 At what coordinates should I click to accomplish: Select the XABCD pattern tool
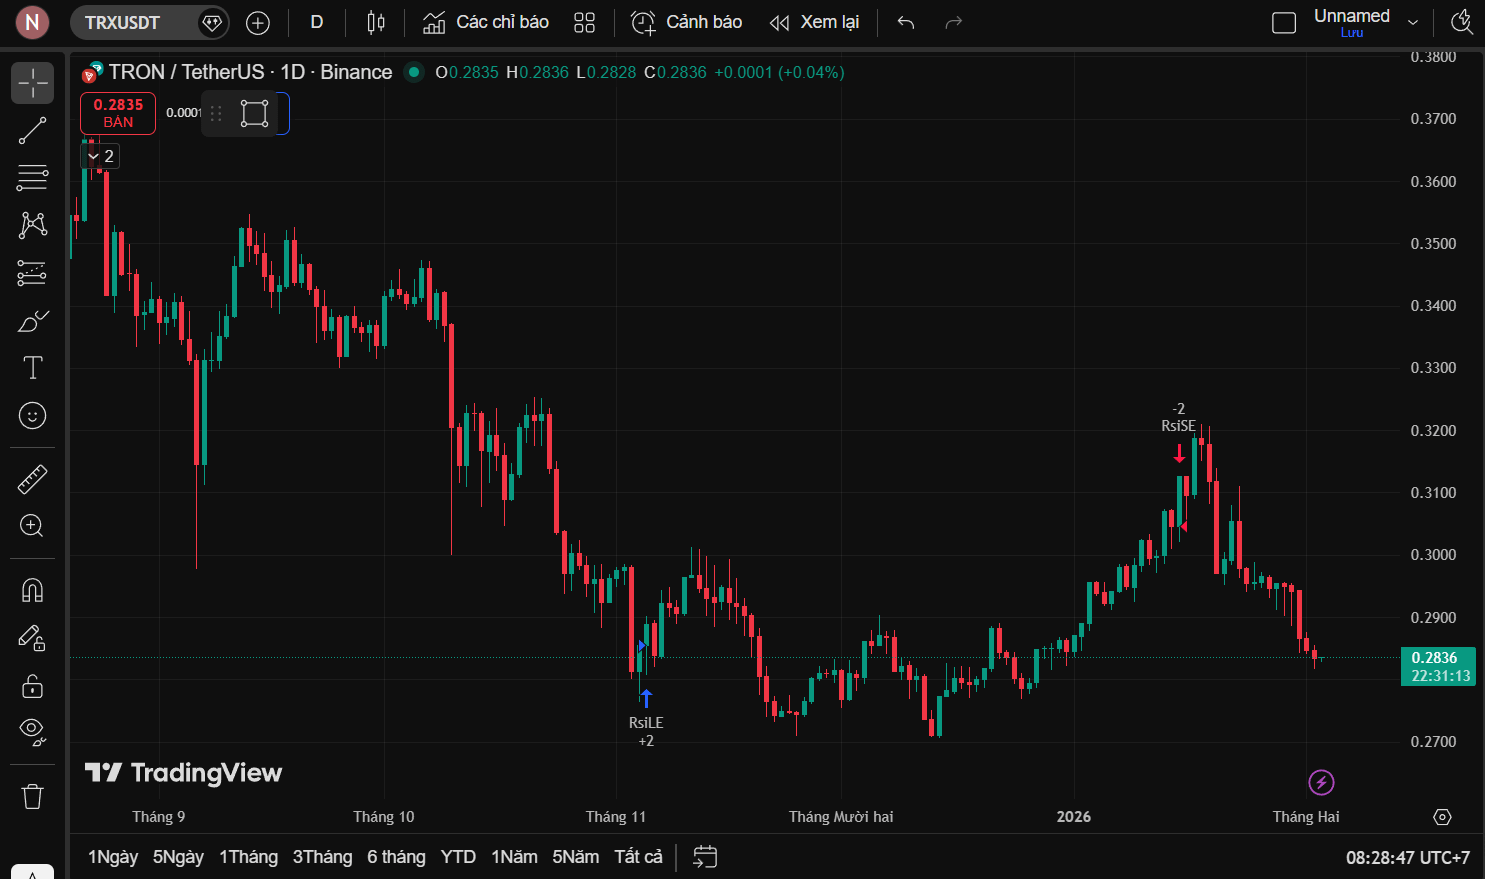[32, 225]
